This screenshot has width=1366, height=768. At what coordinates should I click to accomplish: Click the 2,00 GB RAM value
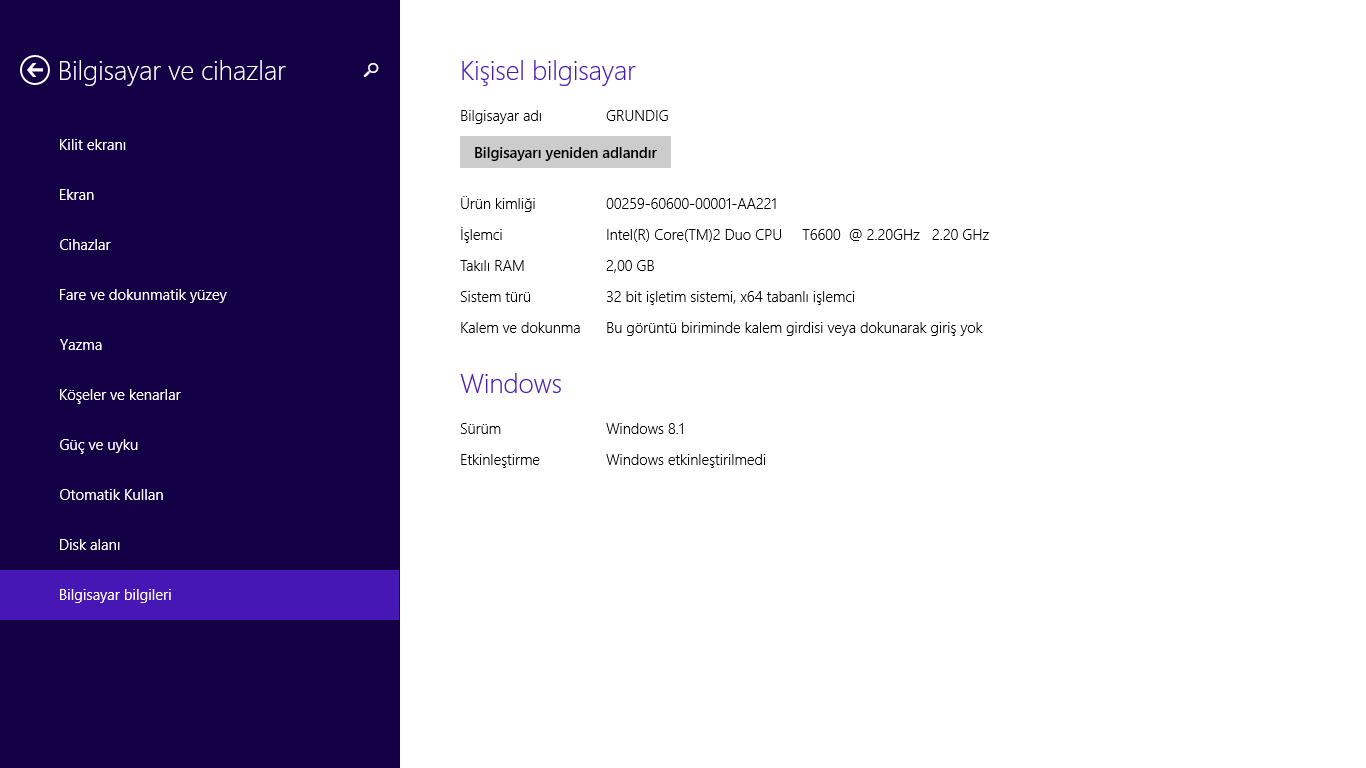pos(630,266)
